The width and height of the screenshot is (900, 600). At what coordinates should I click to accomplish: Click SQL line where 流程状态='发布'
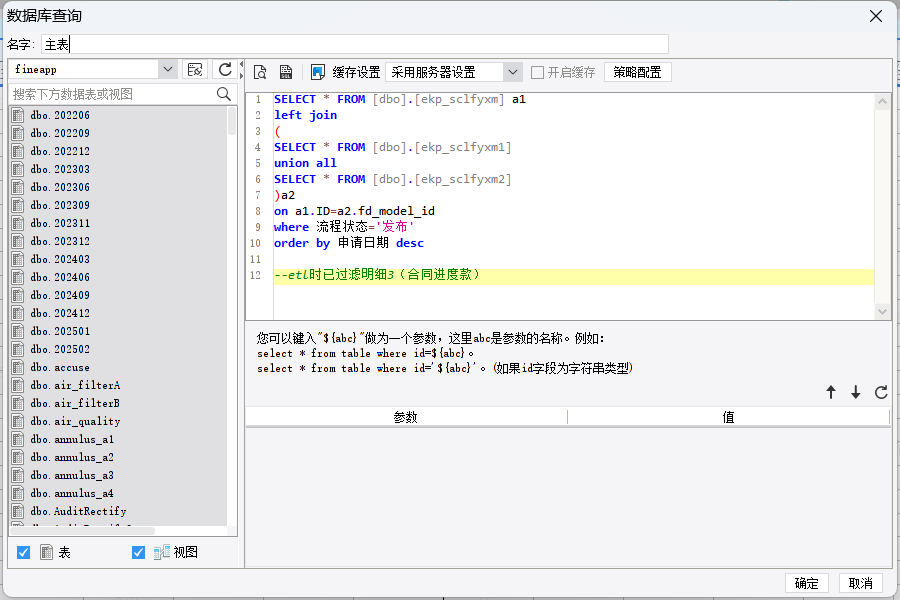(x=344, y=227)
